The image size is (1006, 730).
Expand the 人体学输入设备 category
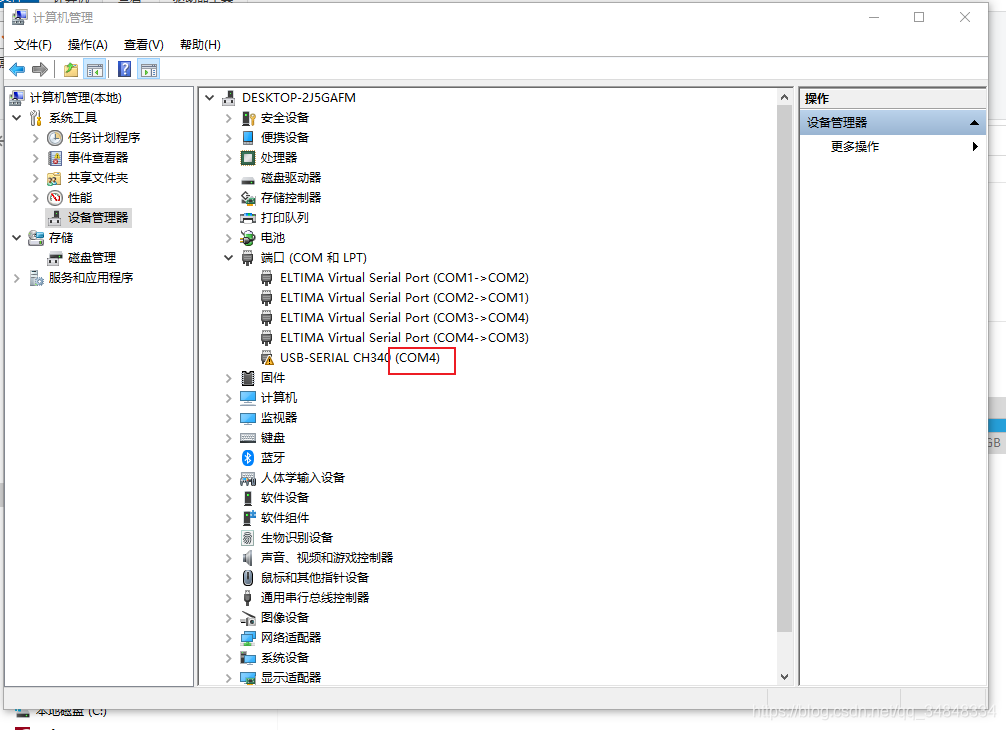[x=228, y=478]
